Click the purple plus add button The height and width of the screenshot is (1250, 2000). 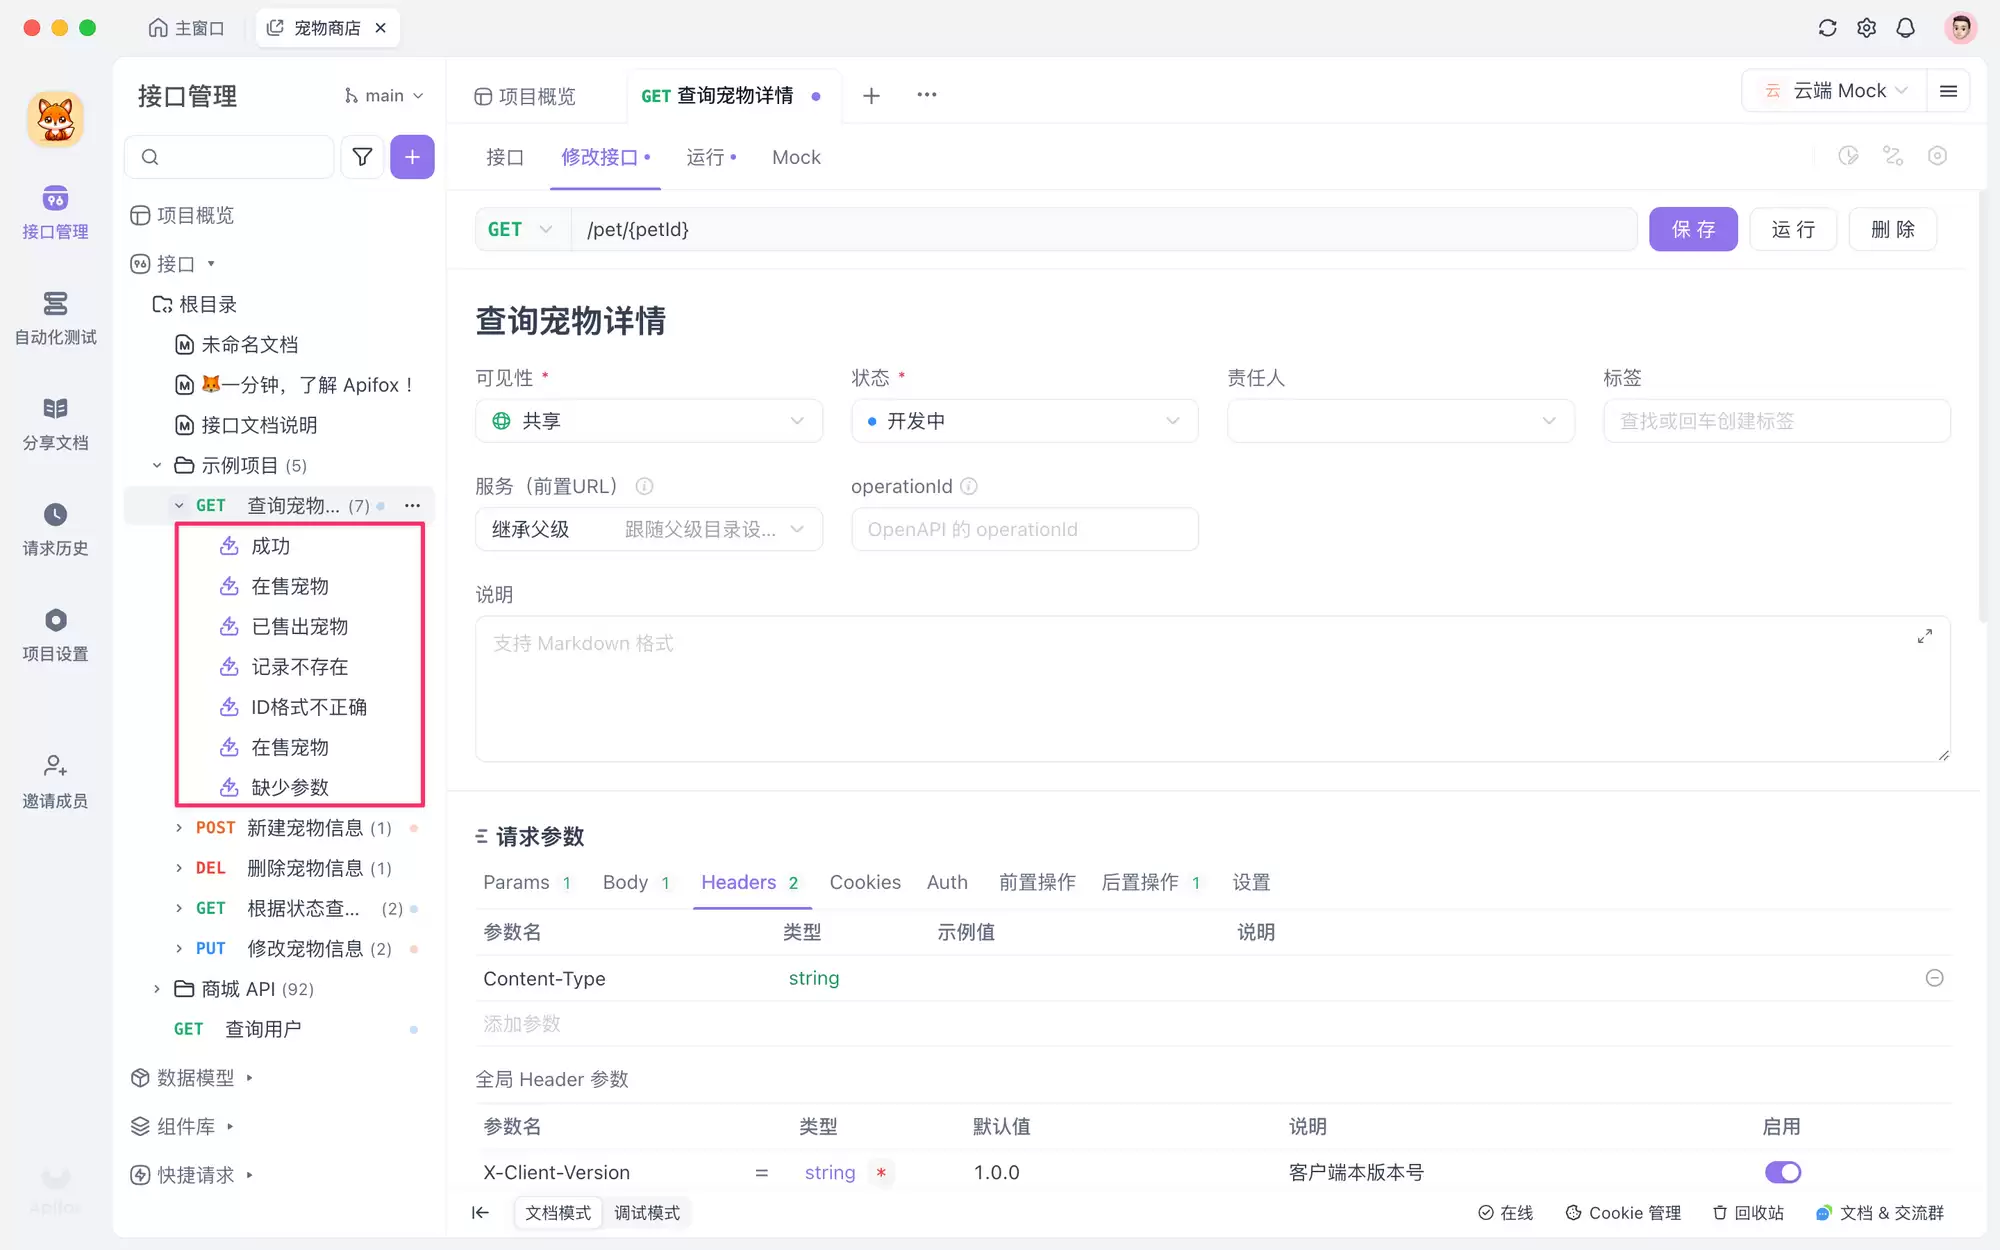coord(412,157)
